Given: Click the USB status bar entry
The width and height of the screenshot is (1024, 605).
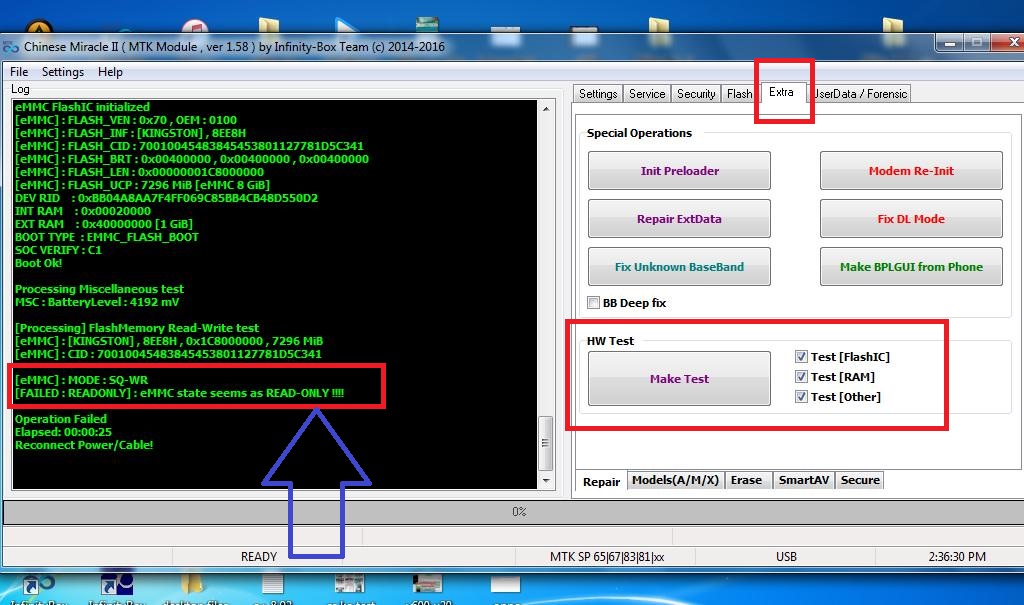Looking at the screenshot, I should (x=786, y=557).
